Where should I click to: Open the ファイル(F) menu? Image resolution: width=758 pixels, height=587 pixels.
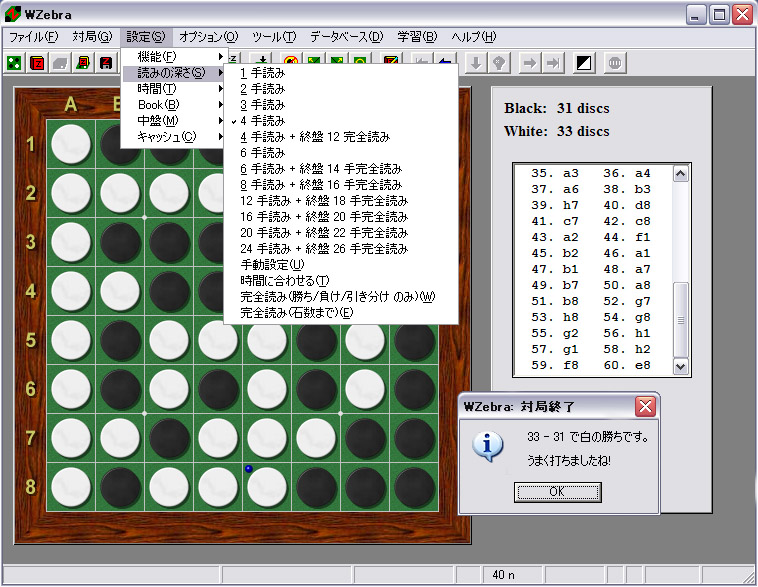[33, 37]
